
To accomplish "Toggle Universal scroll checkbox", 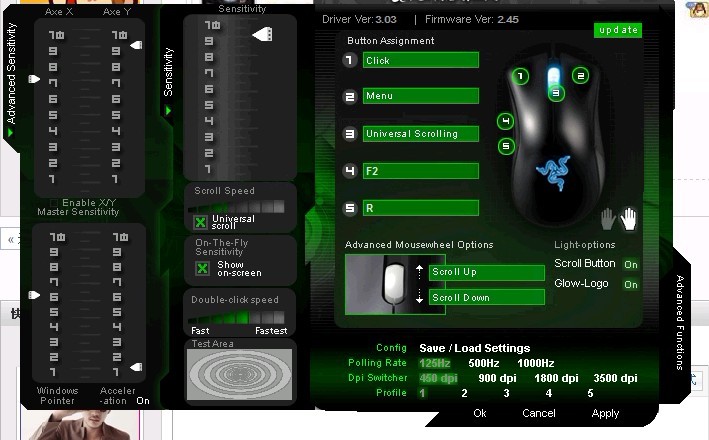I will click(200, 222).
